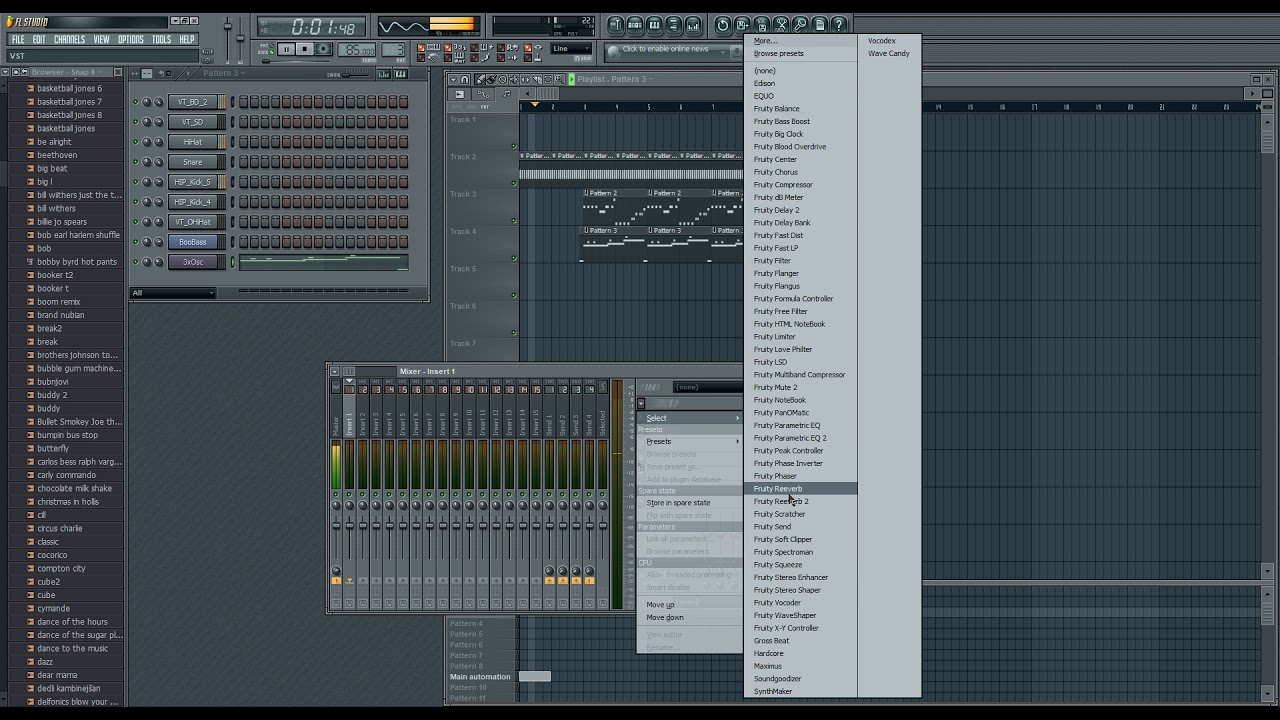1280x720 pixels.
Task: Choose Fruity Reeverb from plugin list
Action: [800, 489]
